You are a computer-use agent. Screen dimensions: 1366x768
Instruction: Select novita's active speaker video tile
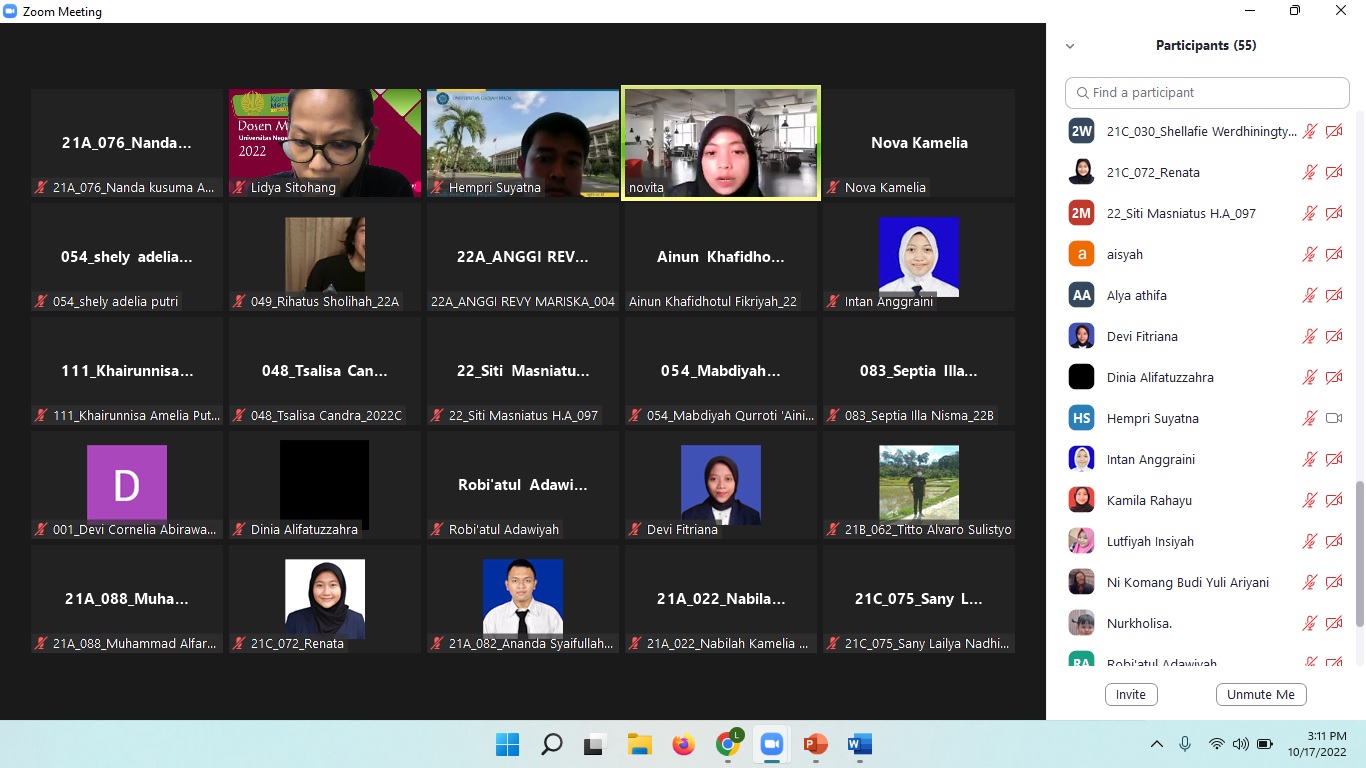tap(721, 143)
